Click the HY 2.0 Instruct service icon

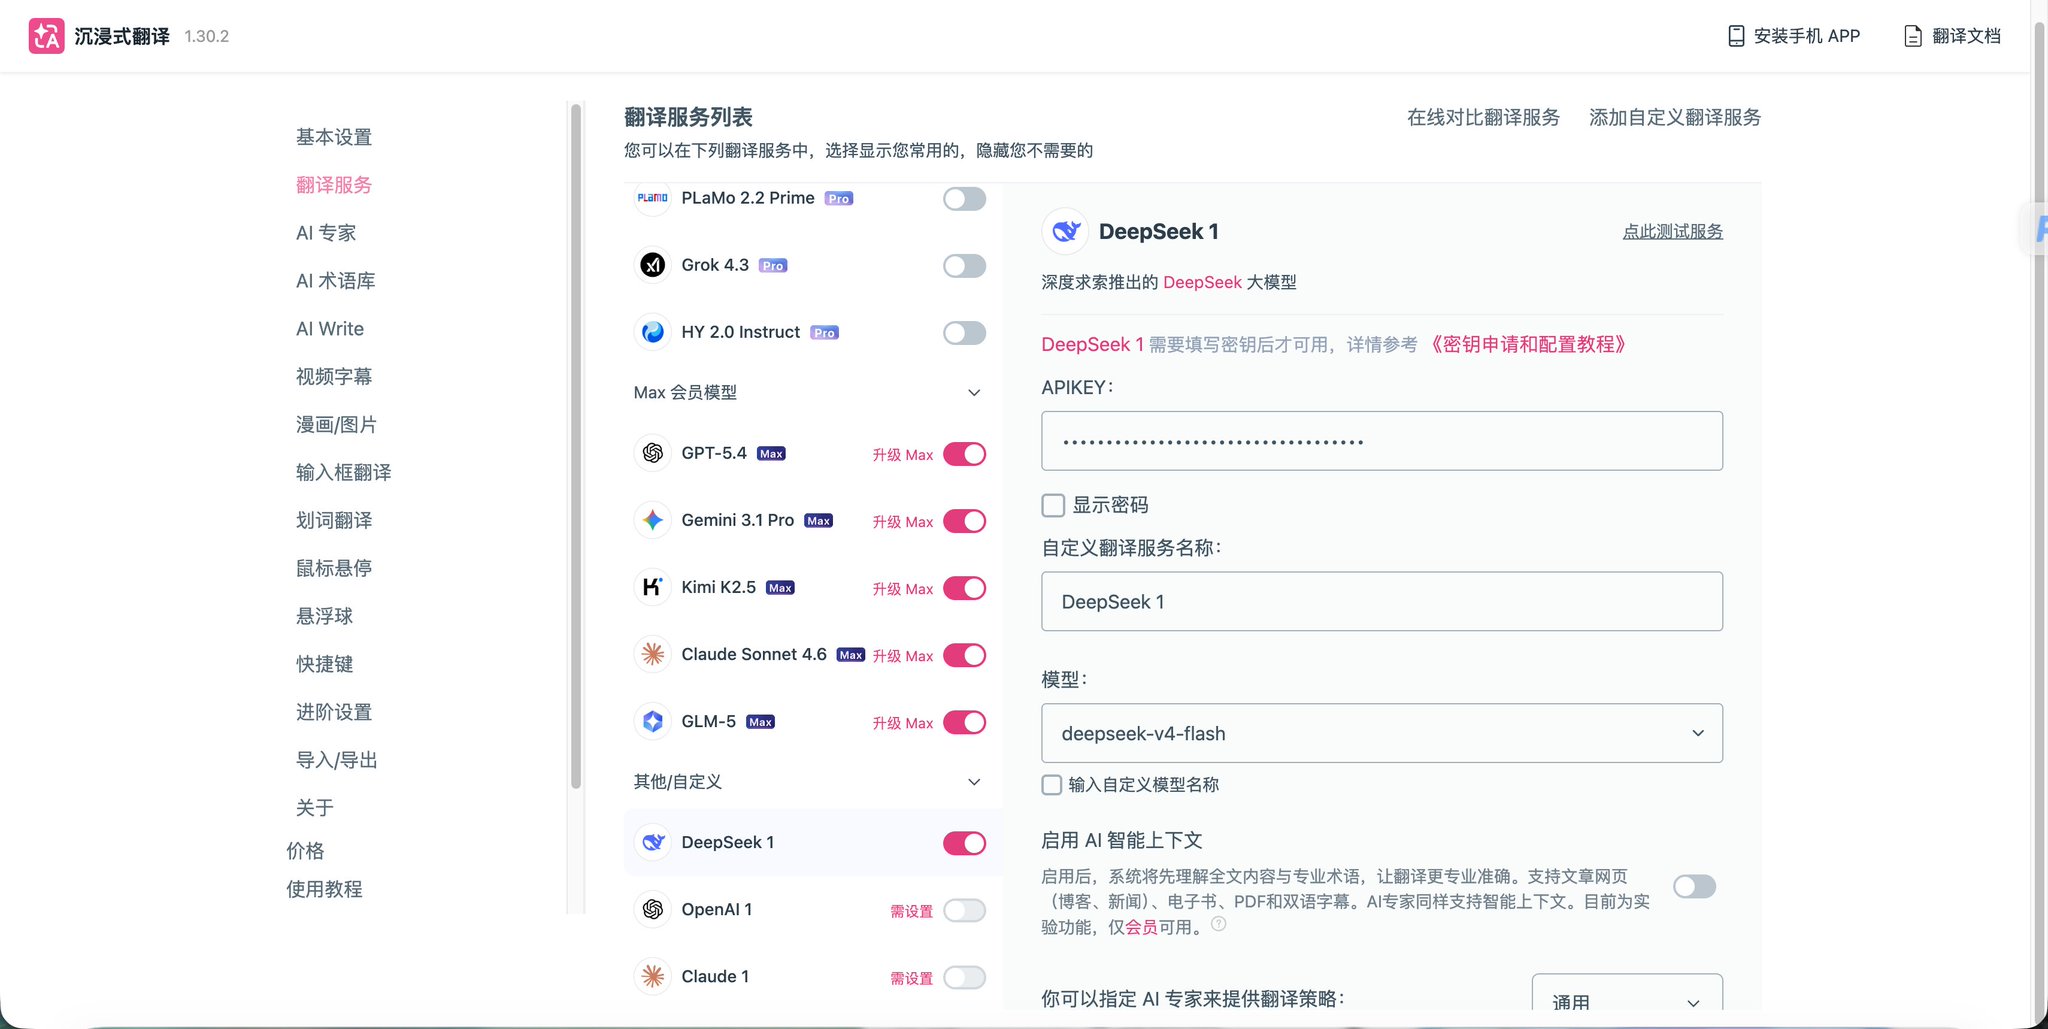653,332
